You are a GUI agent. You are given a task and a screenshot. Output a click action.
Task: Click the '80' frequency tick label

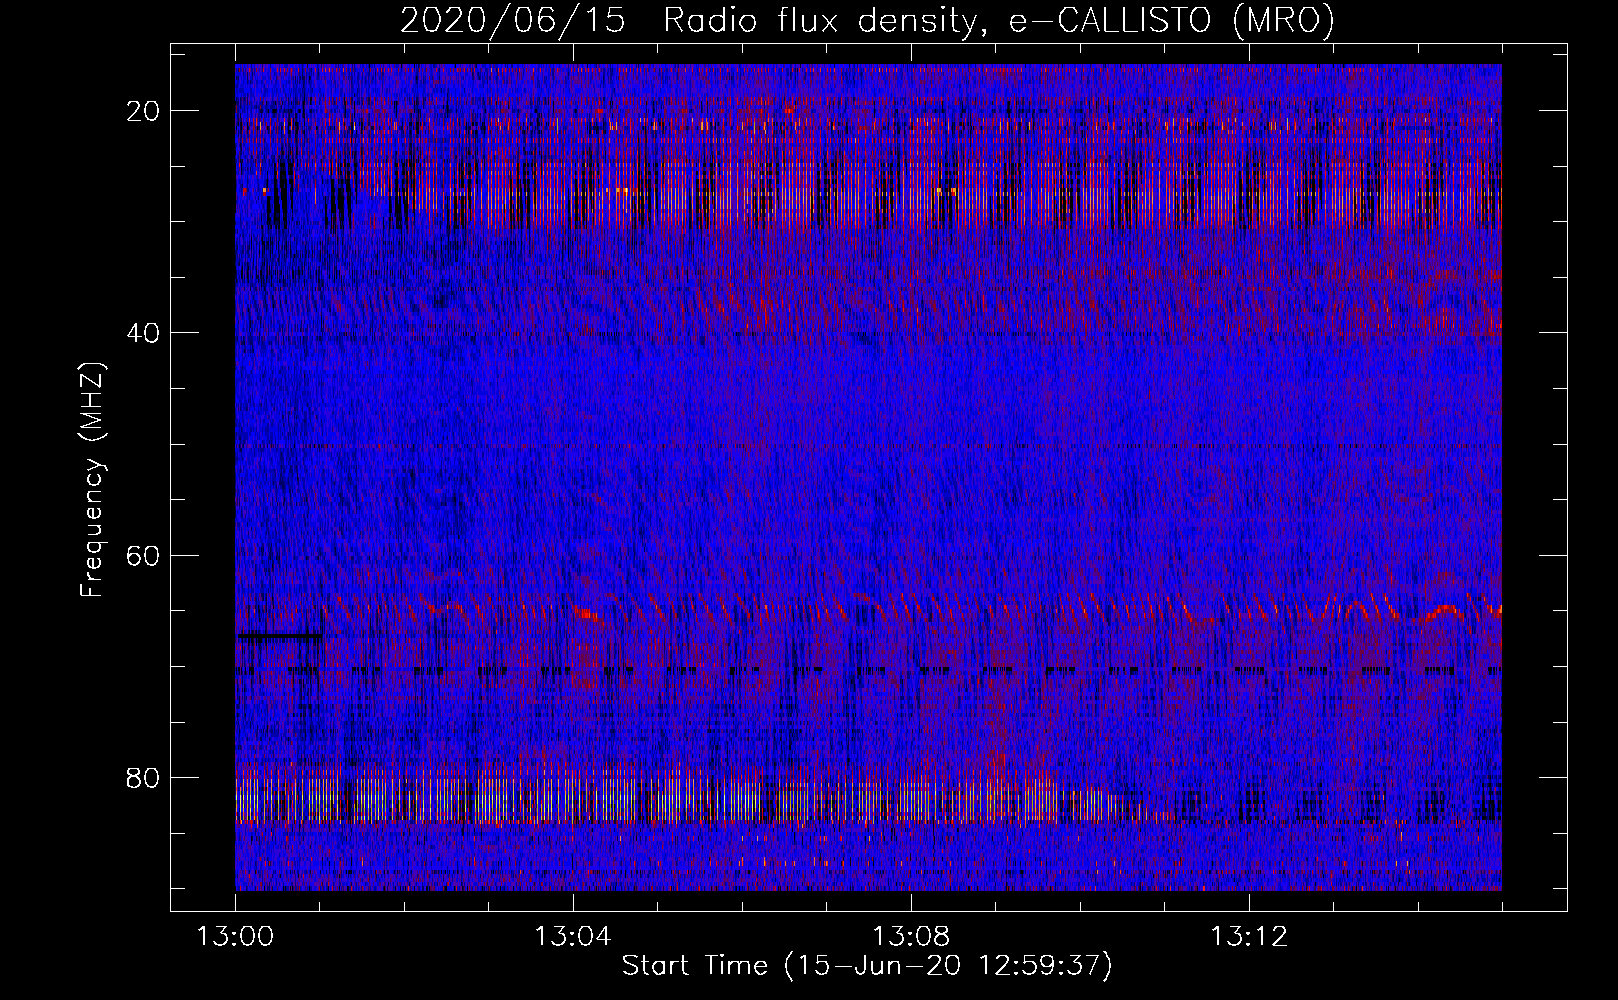144,777
